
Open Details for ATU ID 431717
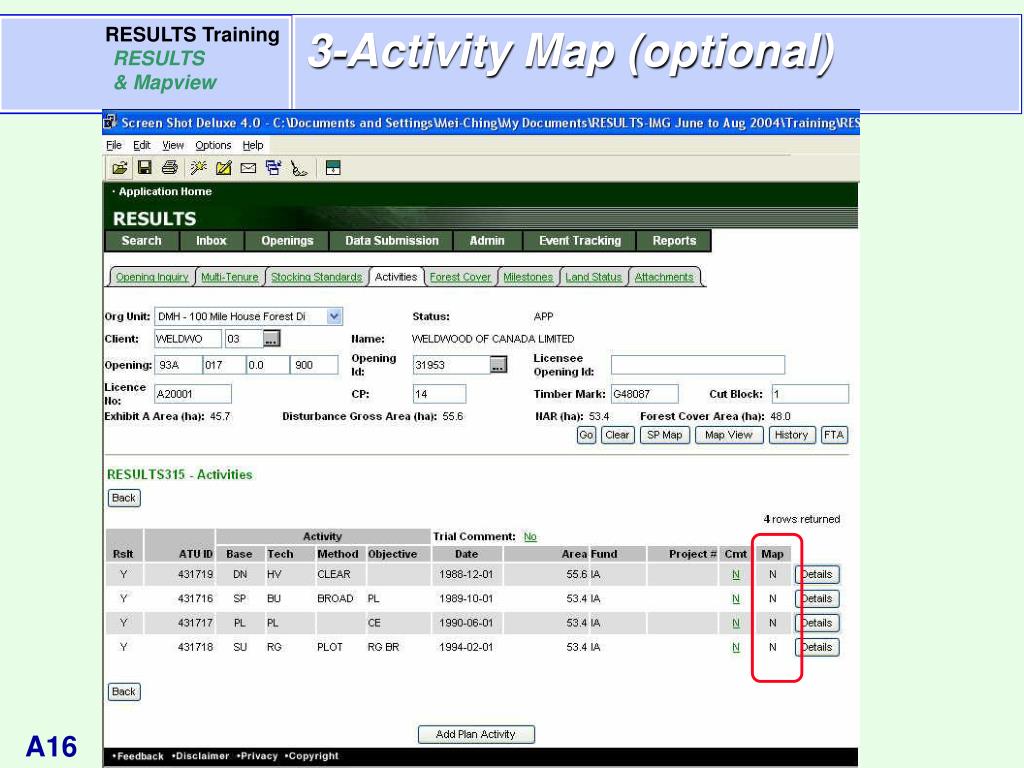[817, 623]
